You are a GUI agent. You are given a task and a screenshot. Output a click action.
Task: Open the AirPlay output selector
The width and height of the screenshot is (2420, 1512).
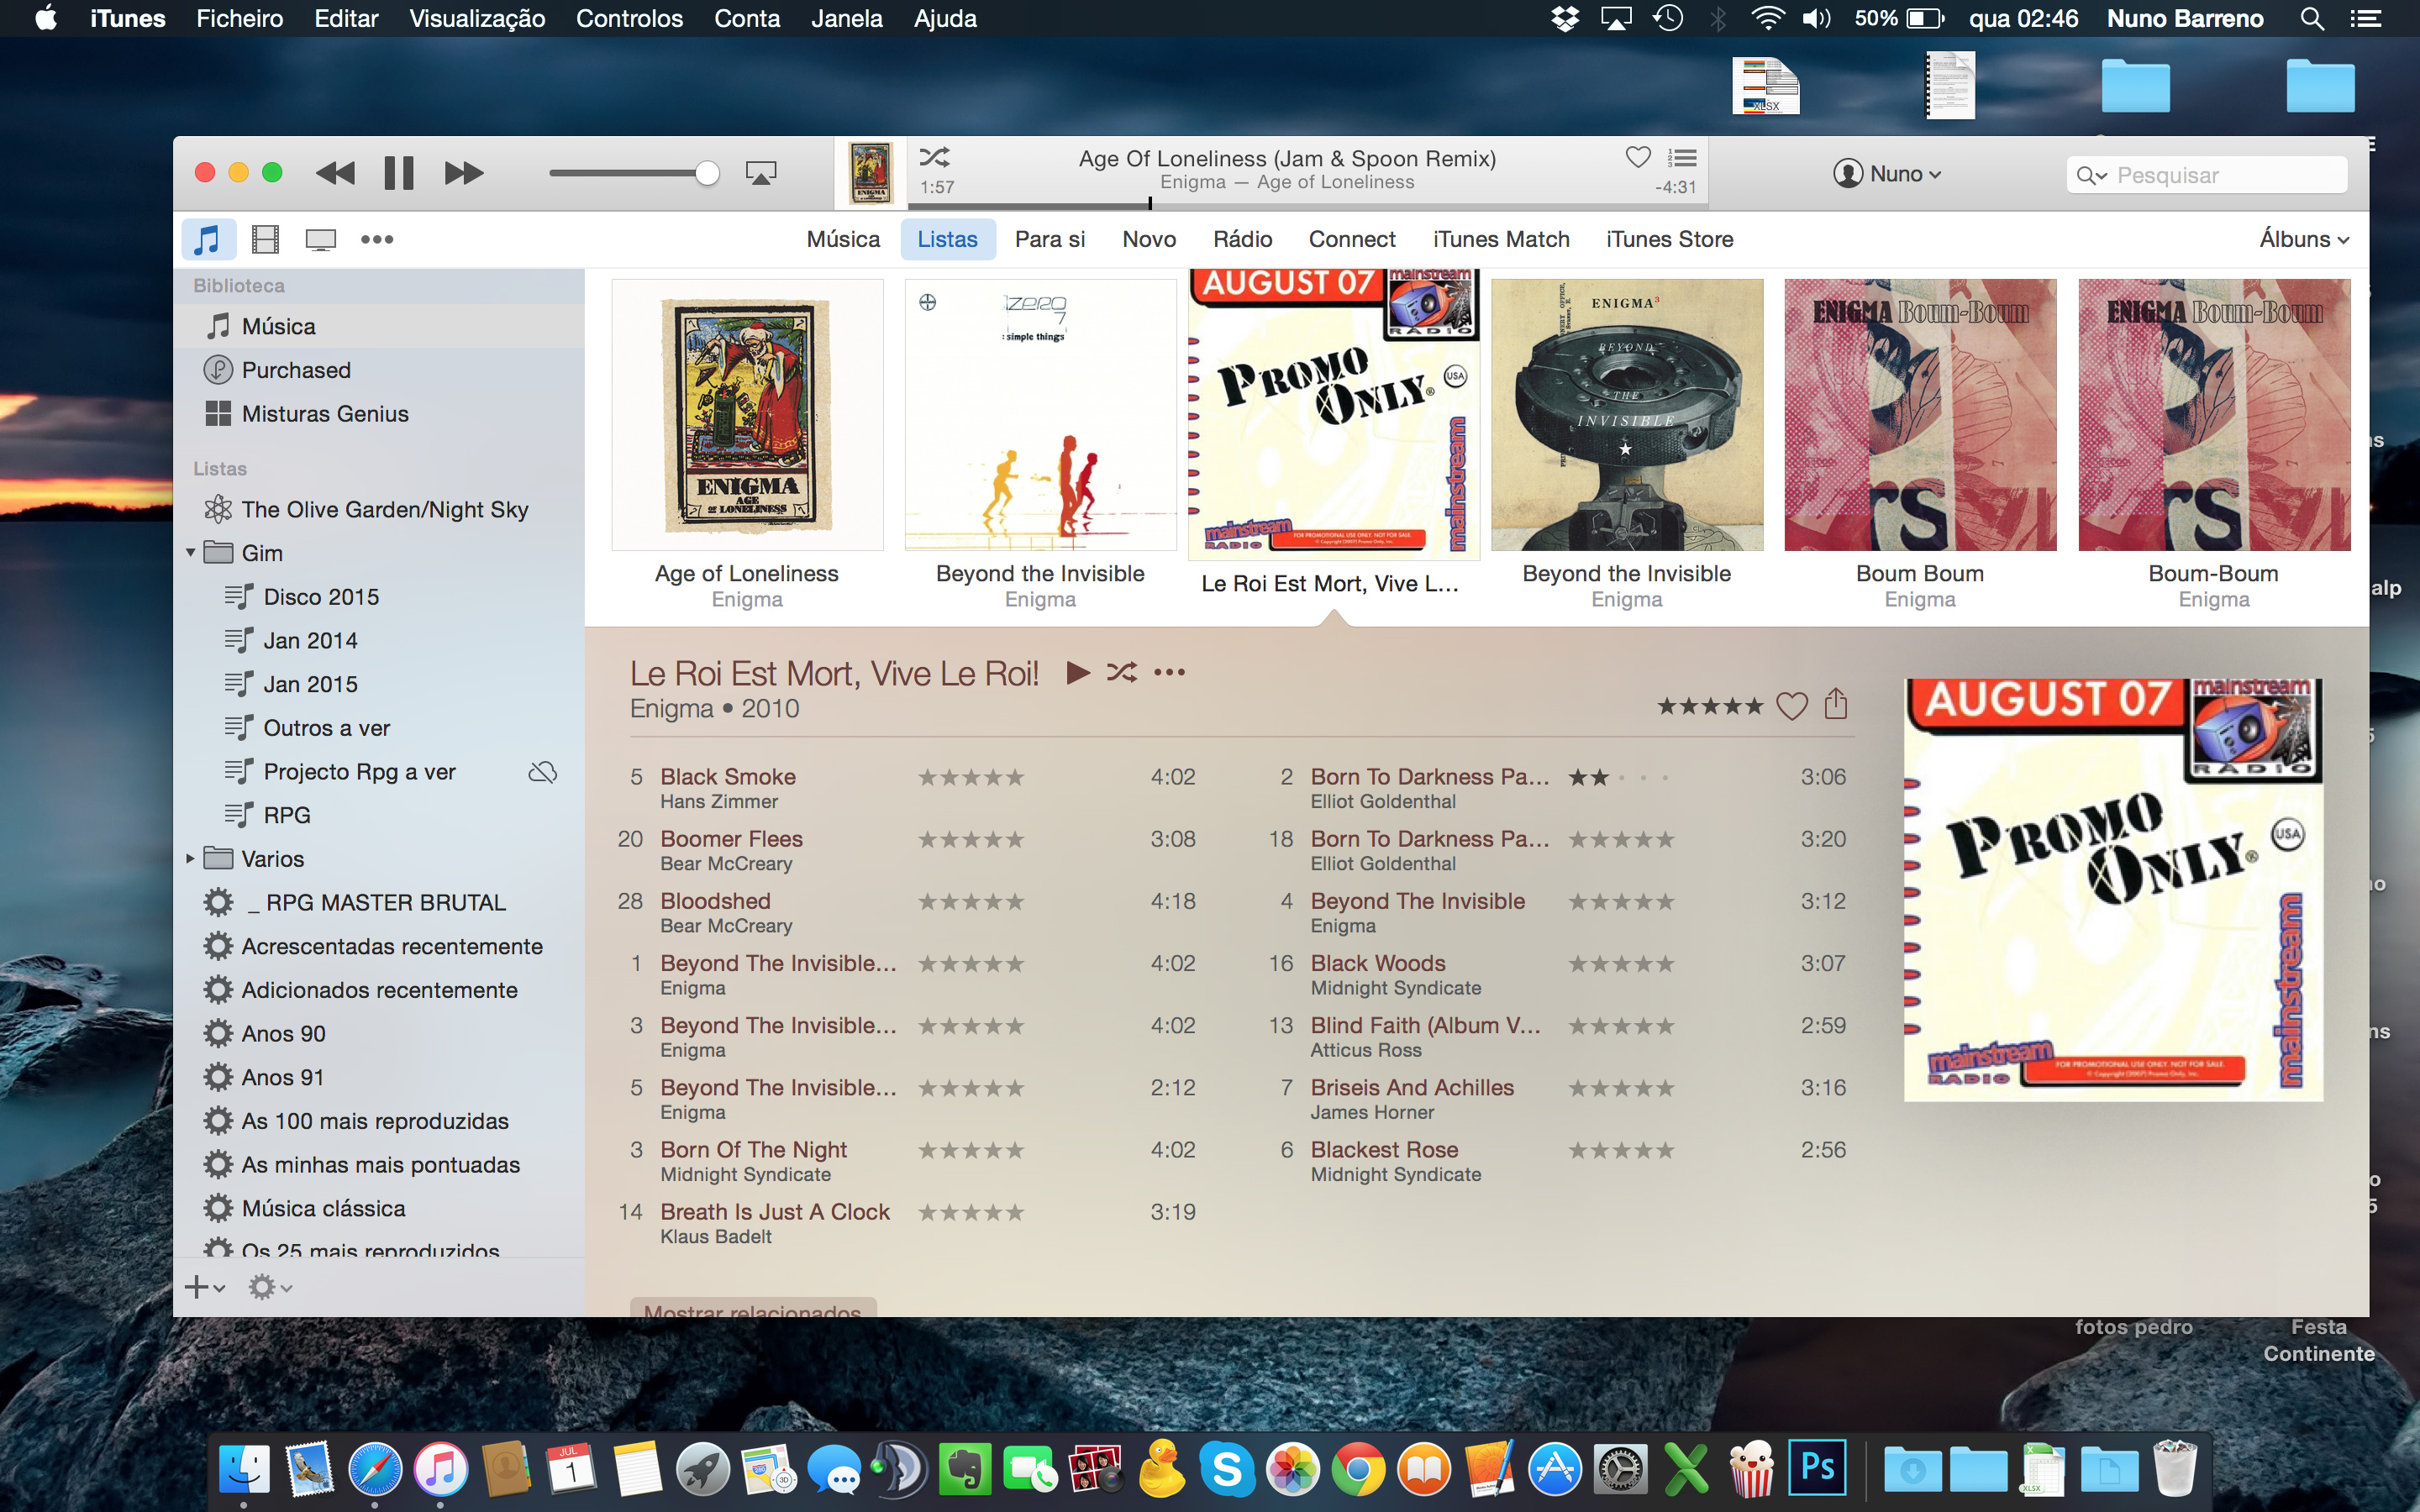point(761,173)
